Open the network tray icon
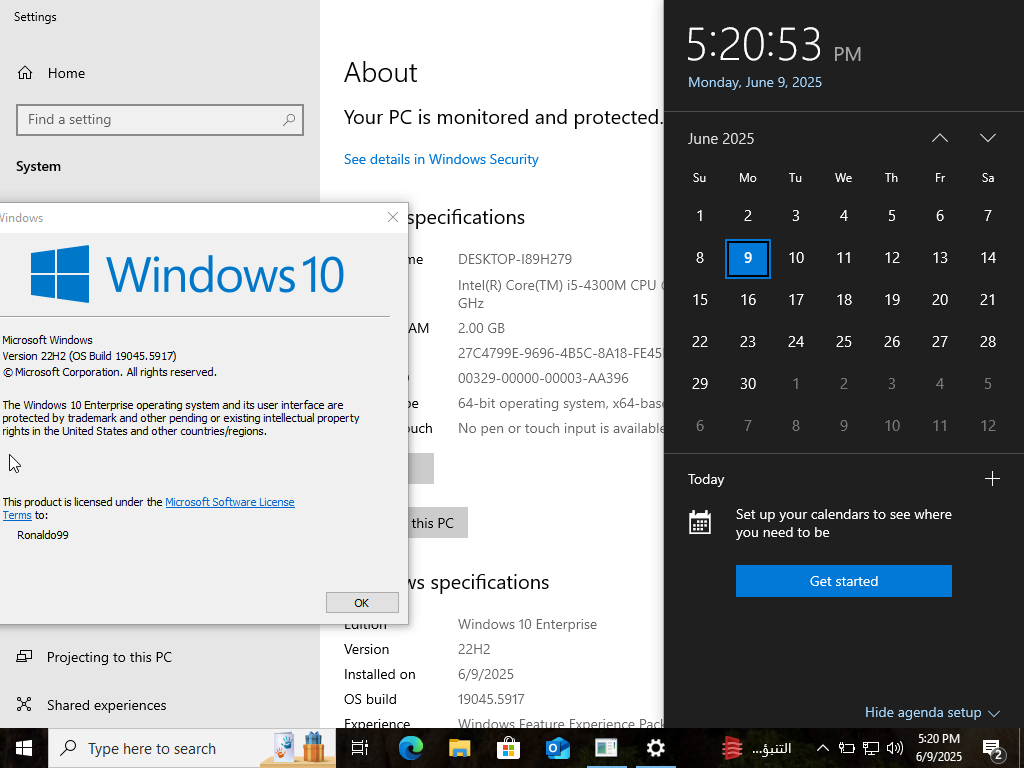Screen dimensions: 1024x768 [871, 748]
